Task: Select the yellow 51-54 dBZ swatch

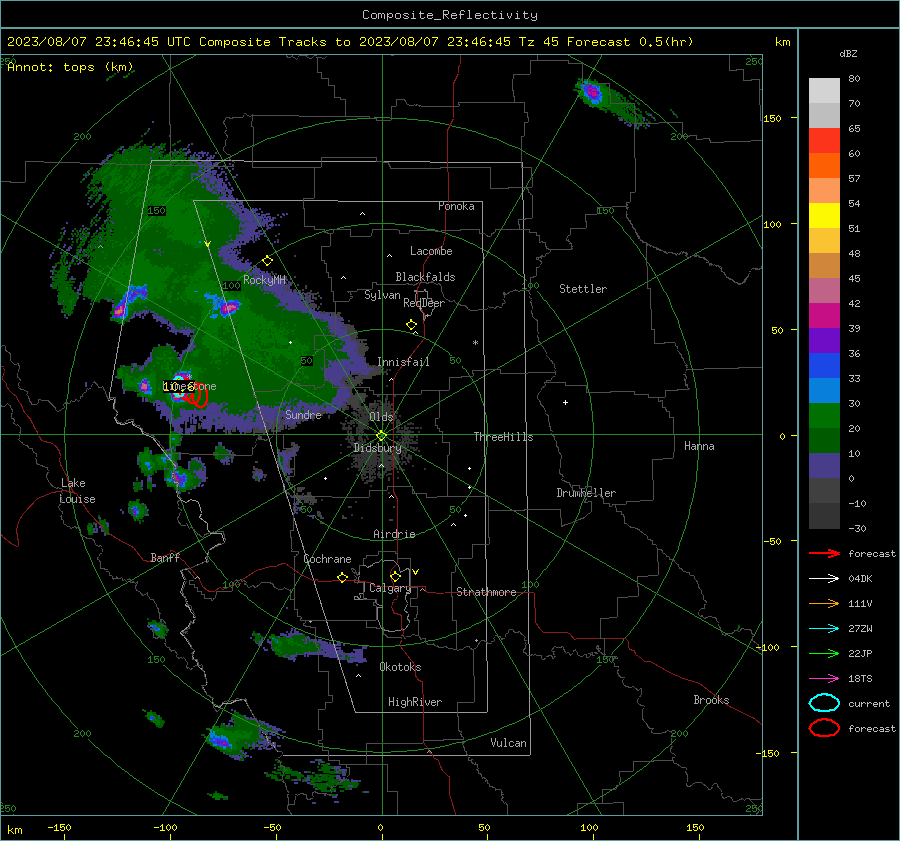Action: click(x=824, y=215)
